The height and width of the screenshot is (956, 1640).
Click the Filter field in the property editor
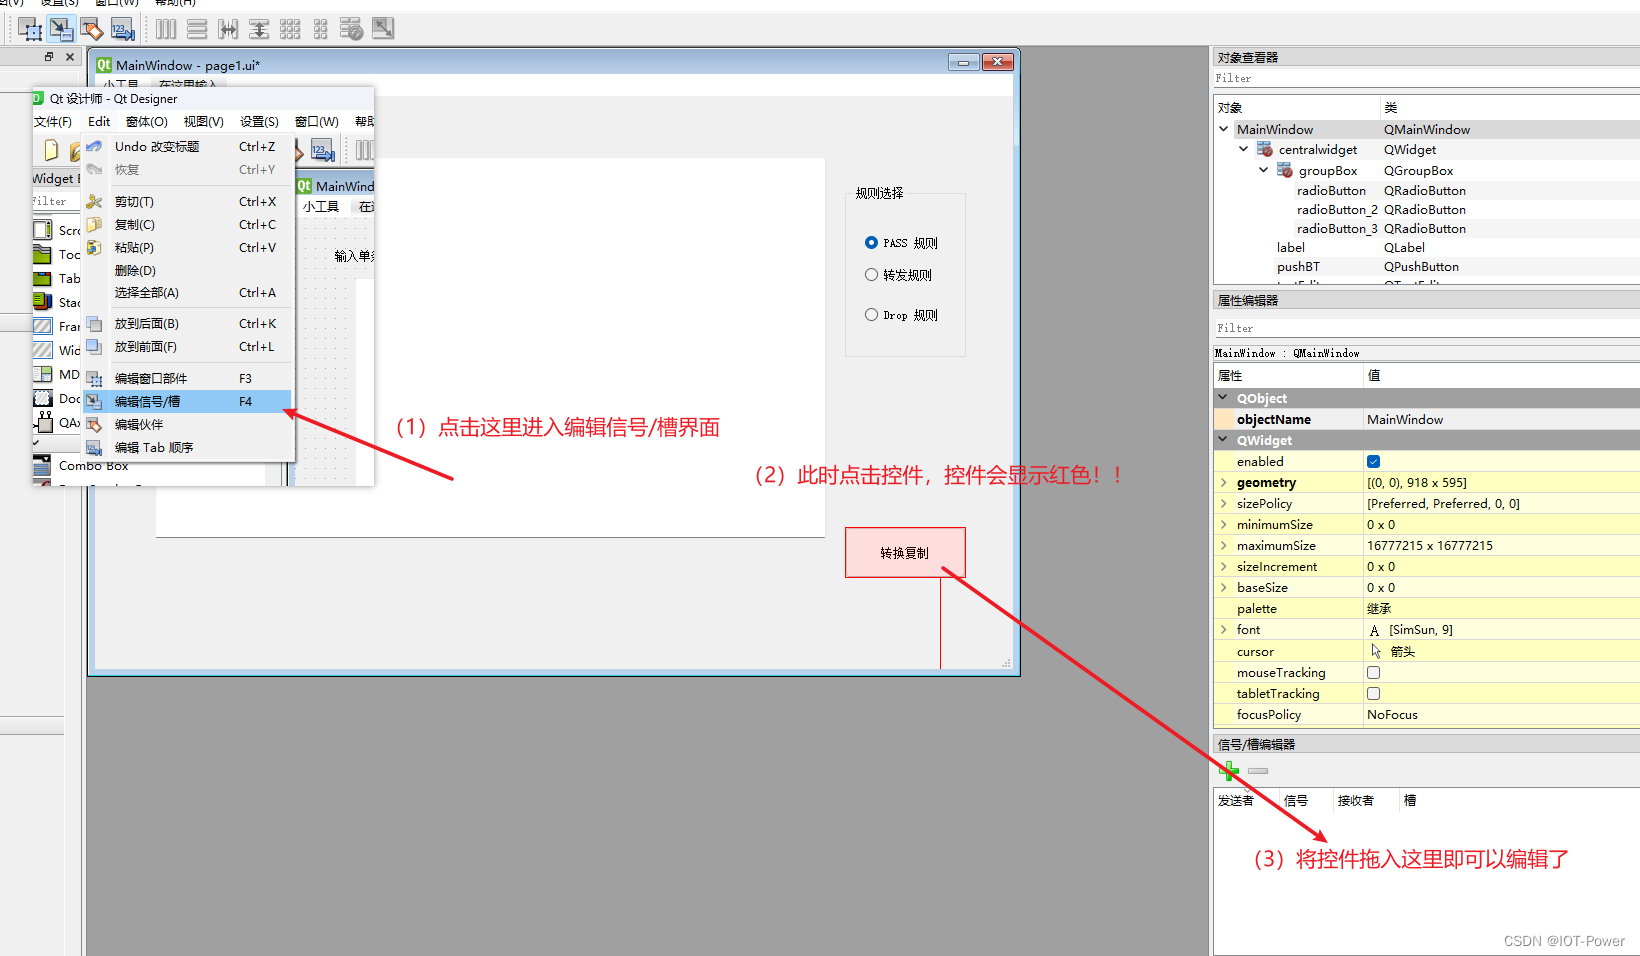point(1420,328)
